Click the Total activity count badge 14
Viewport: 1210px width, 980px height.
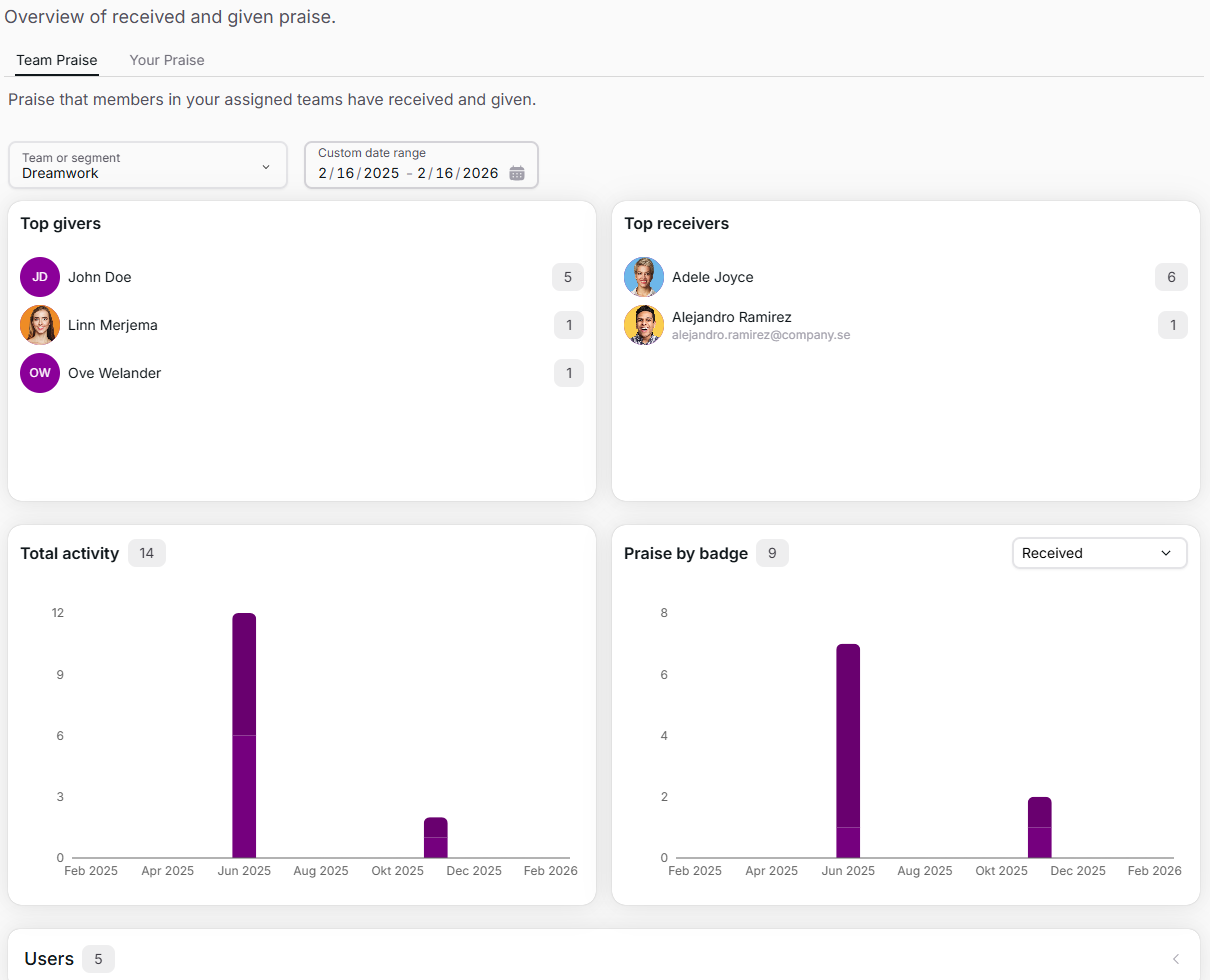(147, 553)
